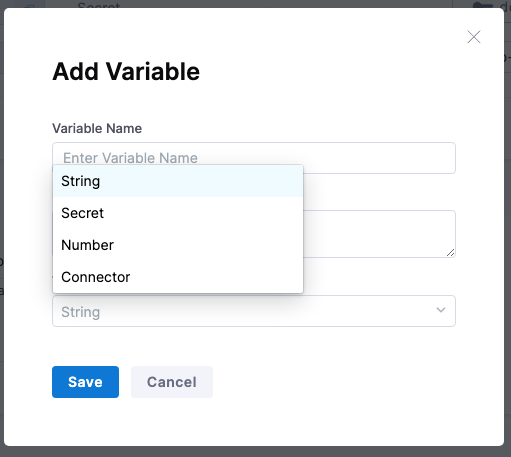Click the Secret text behind the dialog
The width and height of the screenshot is (511, 457).
tap(99, 5)
